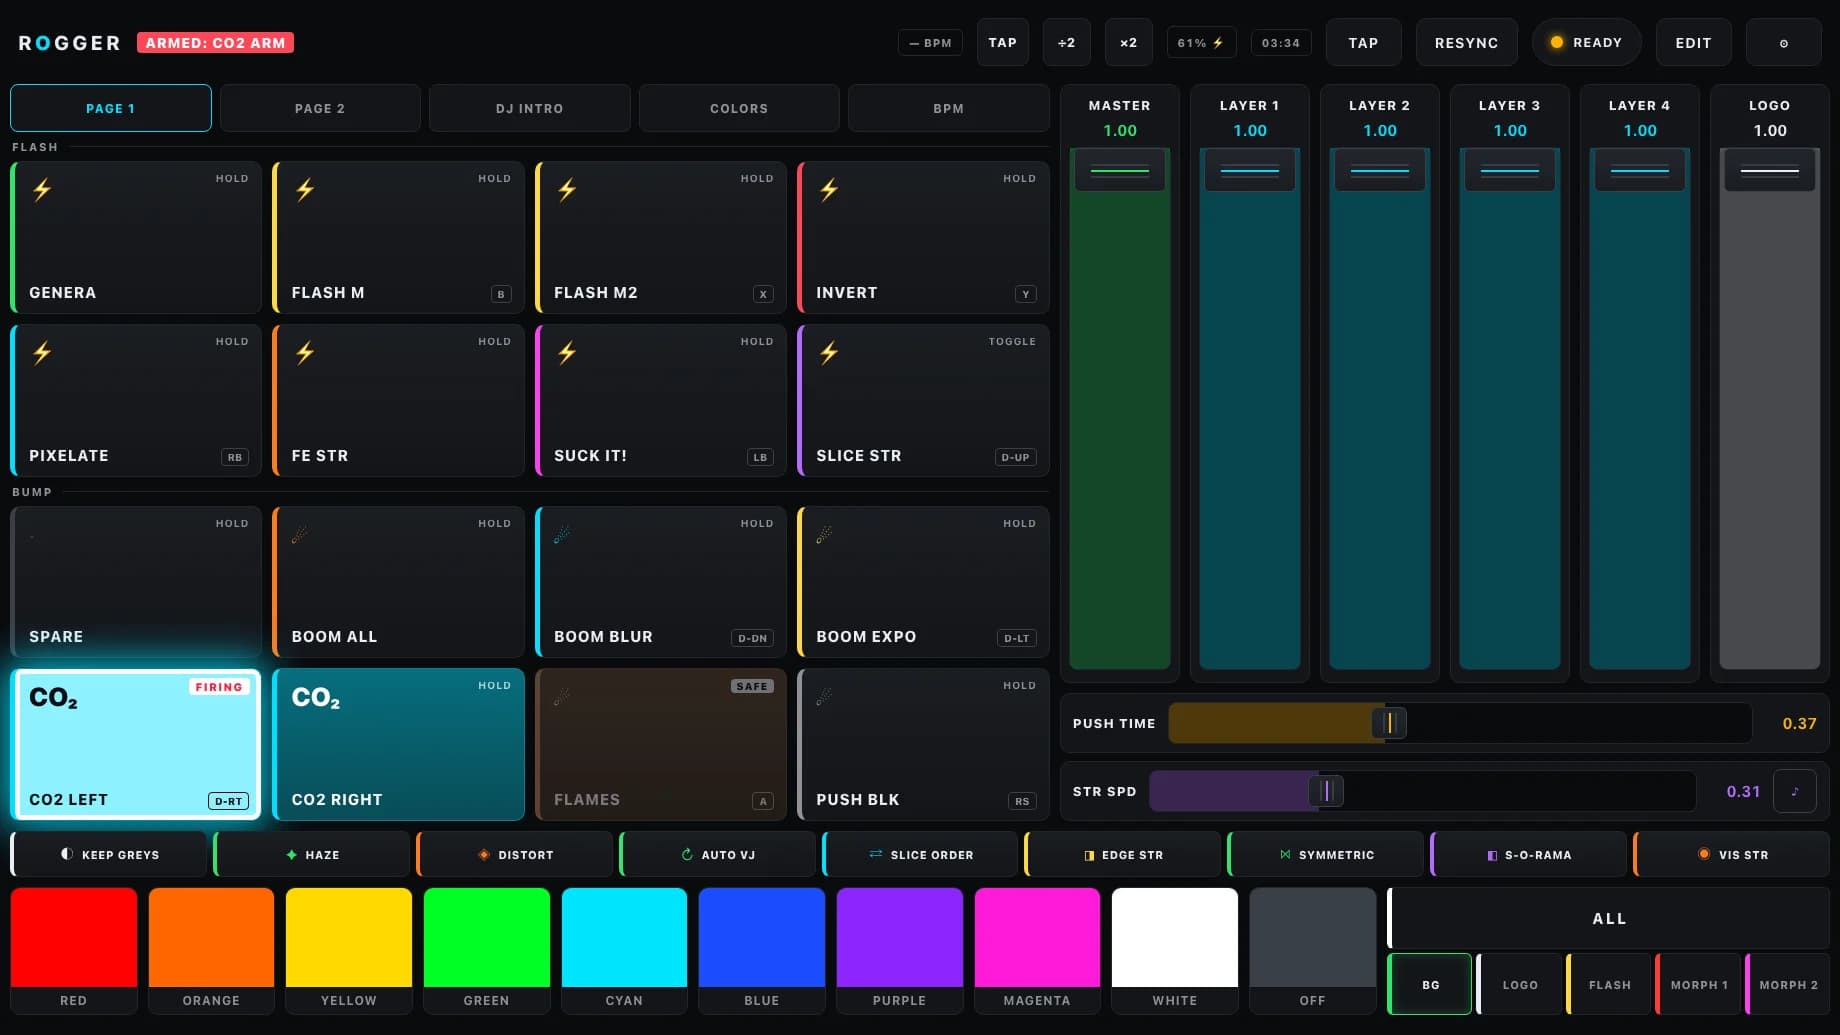The width and height of the screenshot is (1840, 1035).
Task: Enable SYMMETRIC mode
Action: click(x=1326, y=854)
